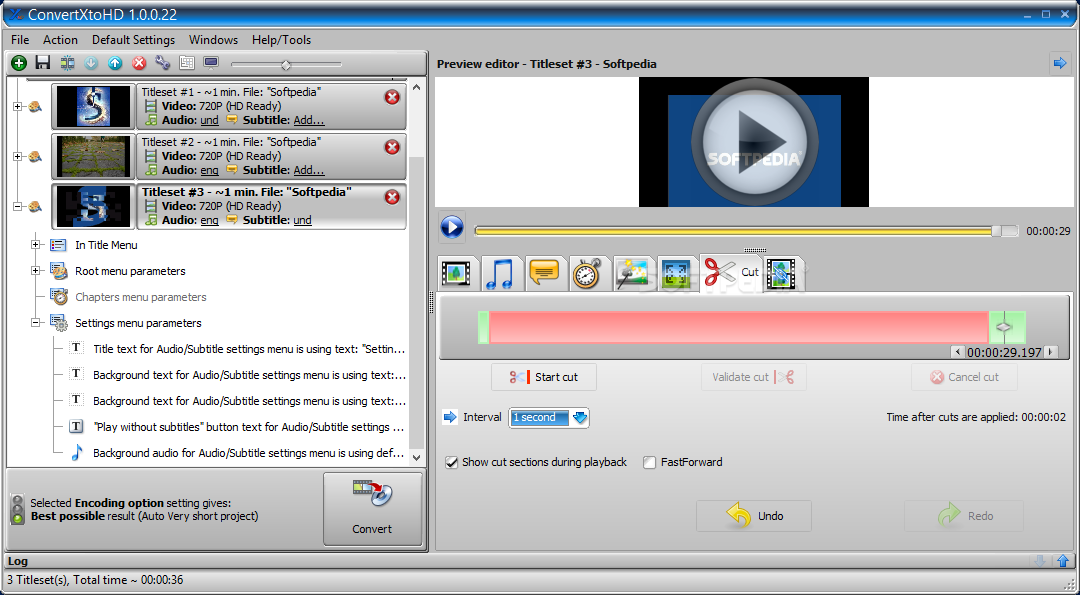
Task: Step cut time back with left arrow
Action: click(957, 352)
